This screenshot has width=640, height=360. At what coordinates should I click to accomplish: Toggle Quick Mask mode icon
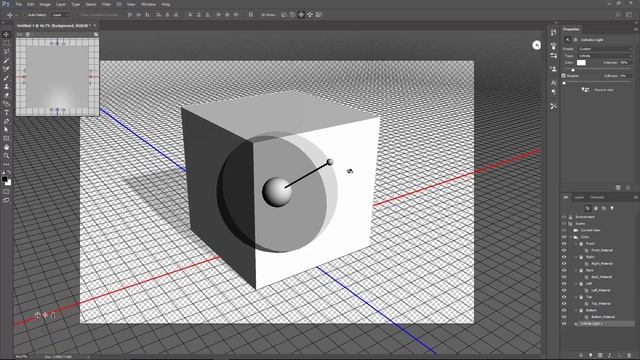[x=6, y=192]
